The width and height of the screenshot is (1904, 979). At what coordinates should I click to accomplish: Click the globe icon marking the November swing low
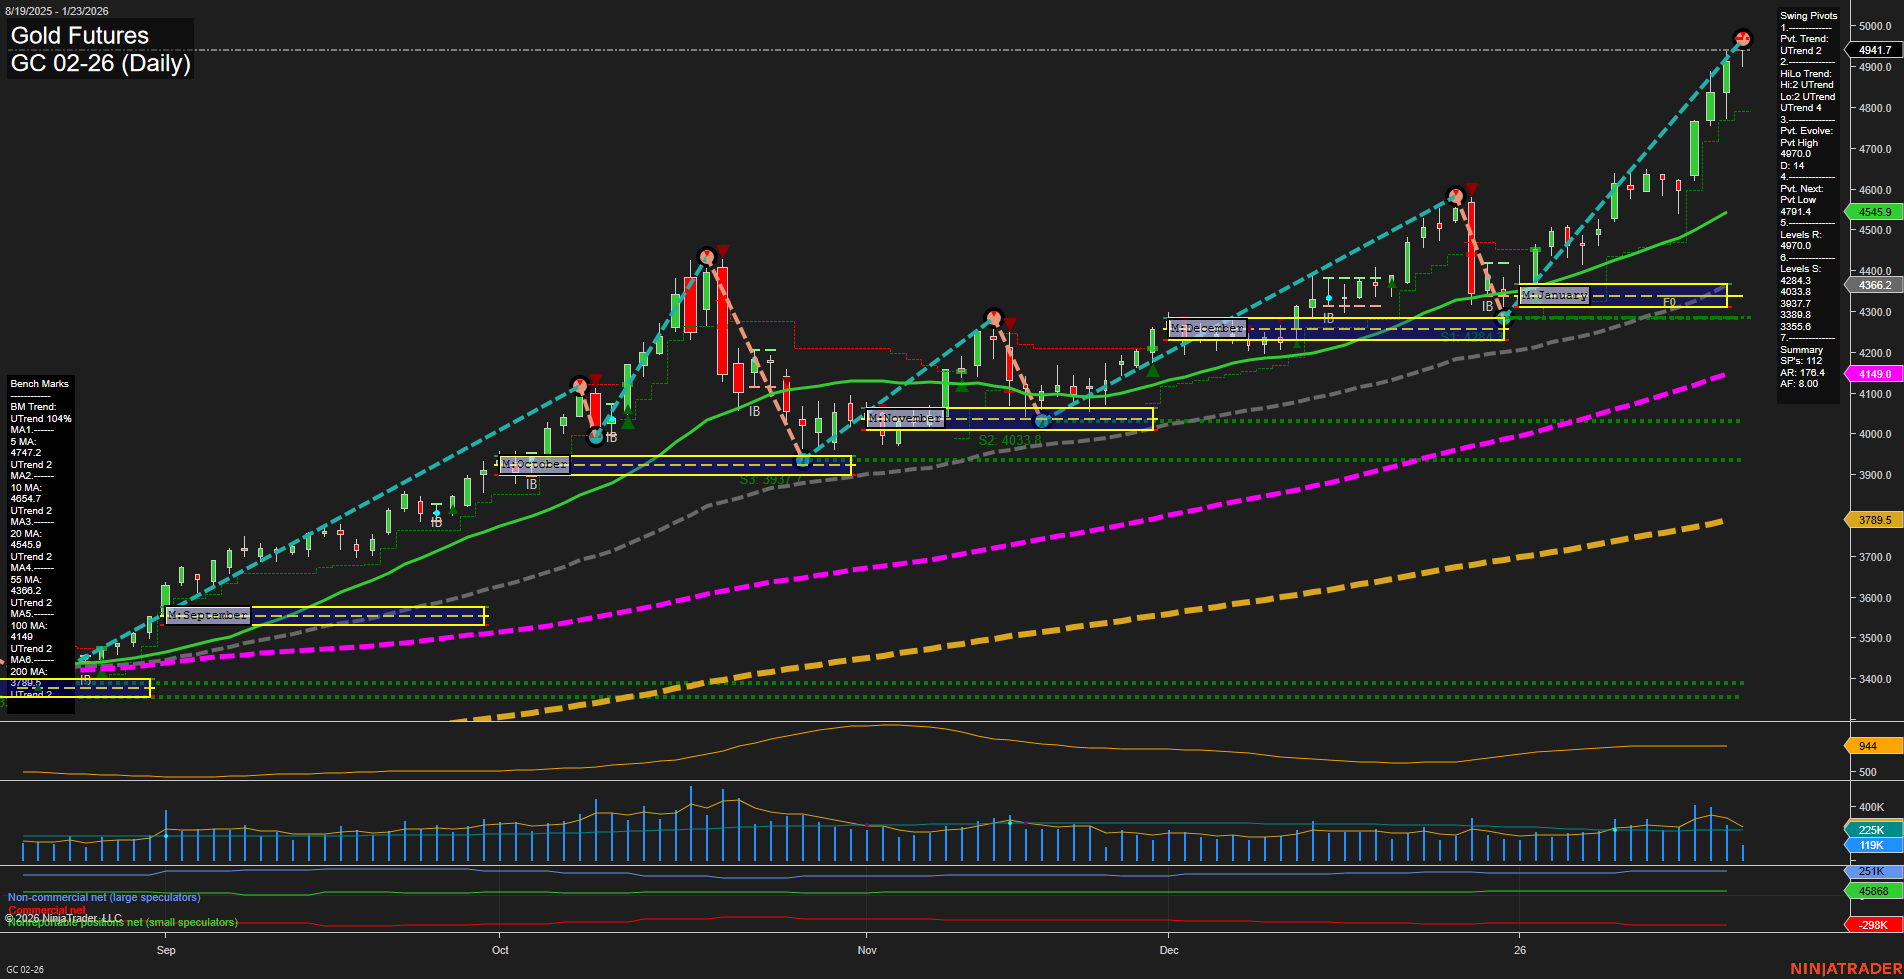pos(1040,421)
